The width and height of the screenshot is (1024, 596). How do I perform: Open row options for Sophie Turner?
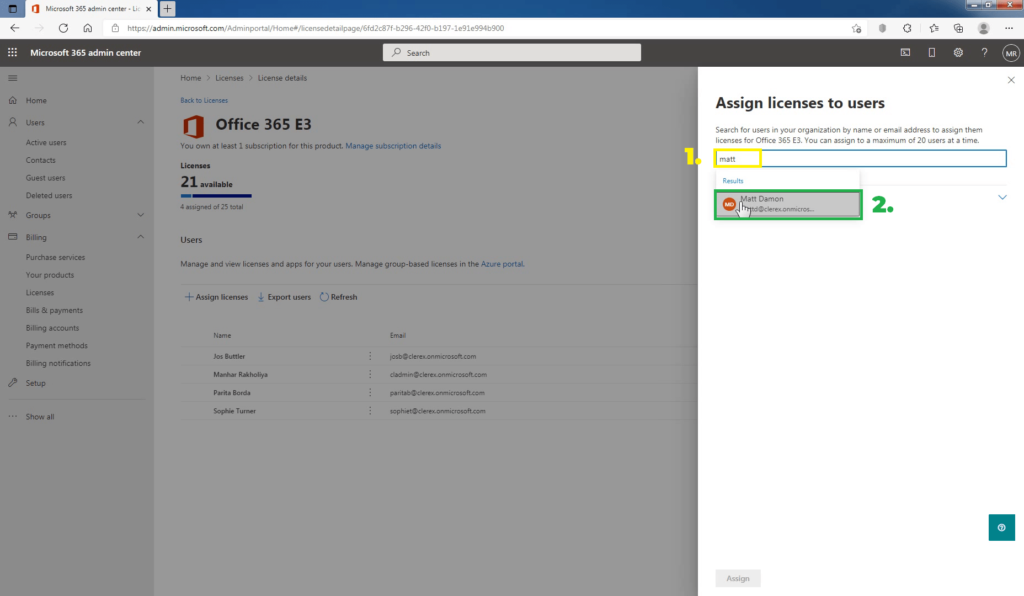pyautogui.click(x=370, y=411)
